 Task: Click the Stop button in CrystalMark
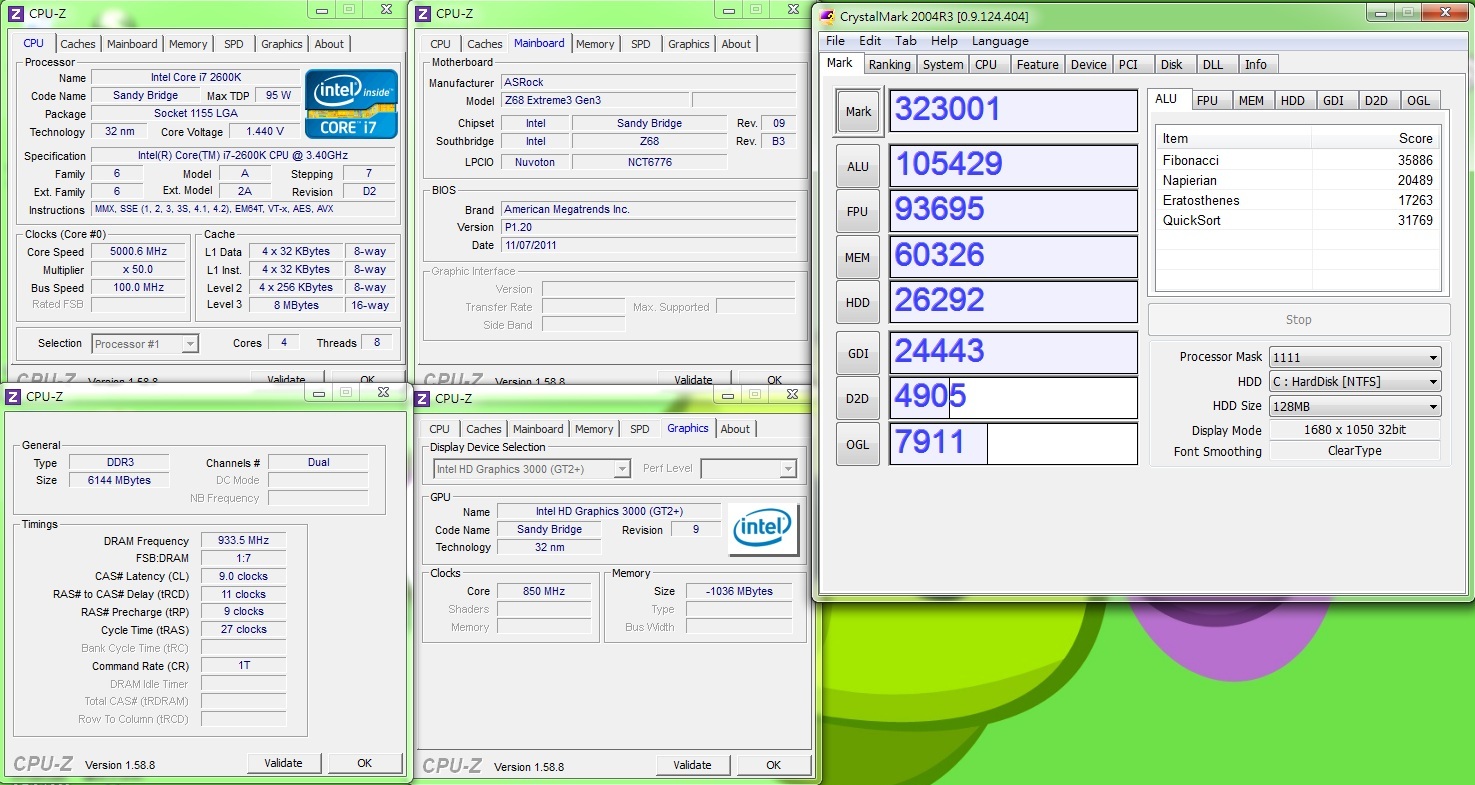(x=1298, y=320)
